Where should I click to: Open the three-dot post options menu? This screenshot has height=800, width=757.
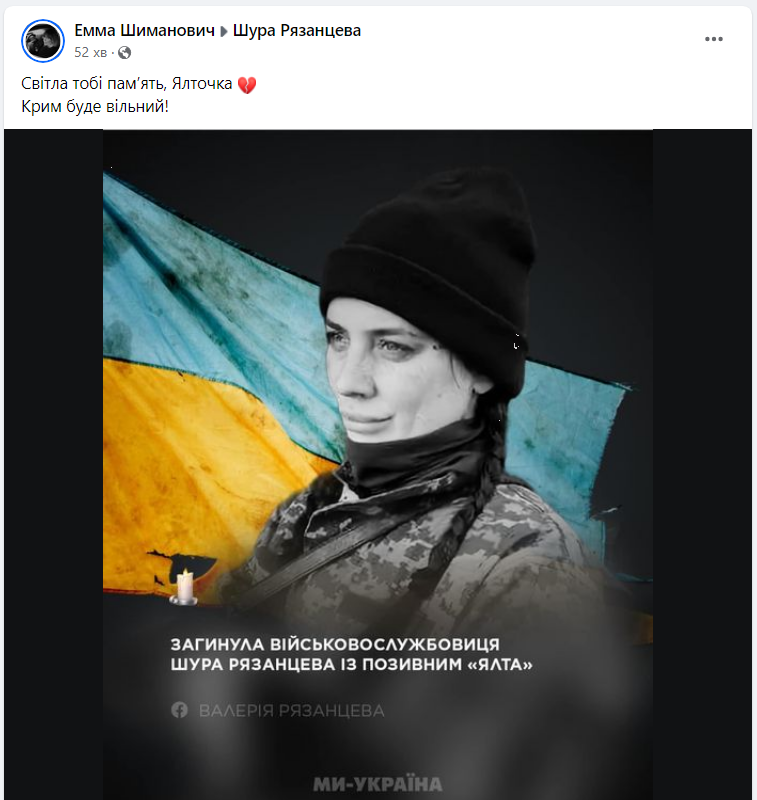(713, 39)
